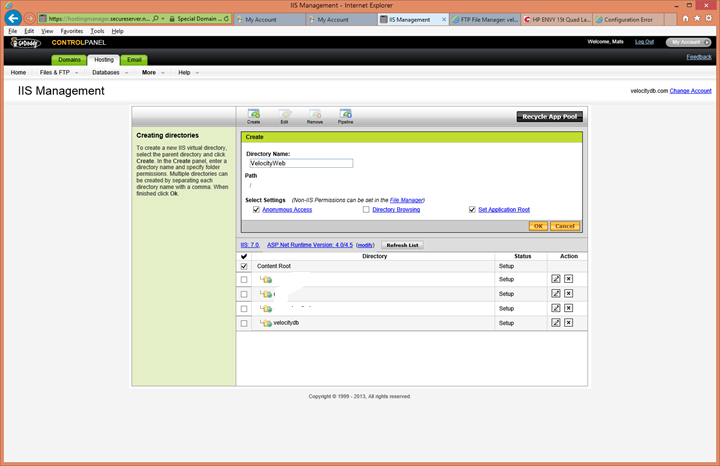Click the Recycle App Pool button
The width and height of the screenshot is (720, 466).
pos(550,117)
